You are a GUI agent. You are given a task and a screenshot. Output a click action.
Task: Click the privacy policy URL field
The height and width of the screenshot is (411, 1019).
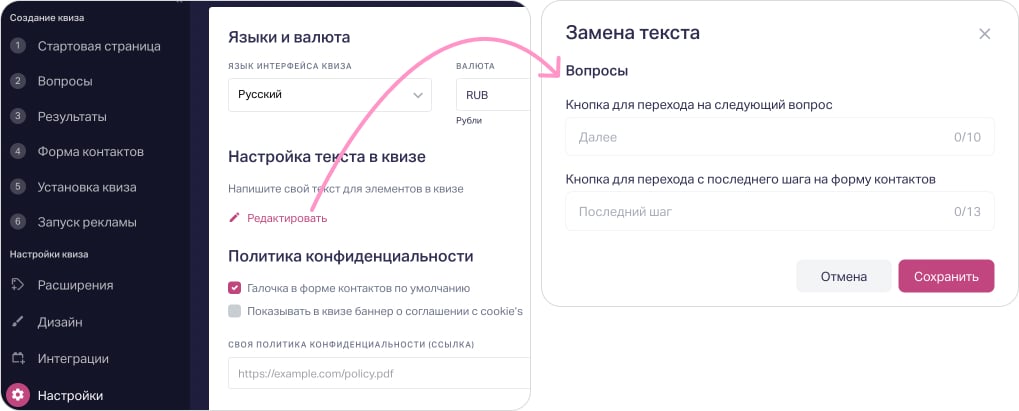tap(379, 373)
